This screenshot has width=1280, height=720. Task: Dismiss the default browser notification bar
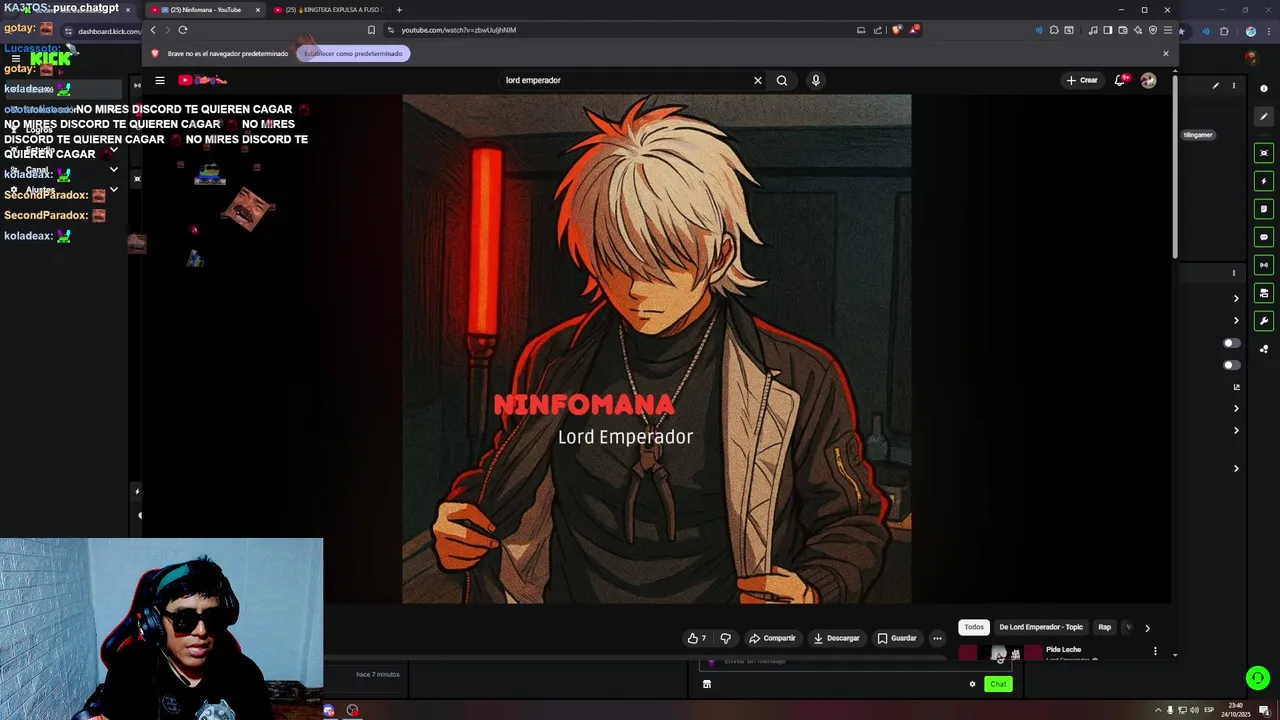tap(1165, 53)
